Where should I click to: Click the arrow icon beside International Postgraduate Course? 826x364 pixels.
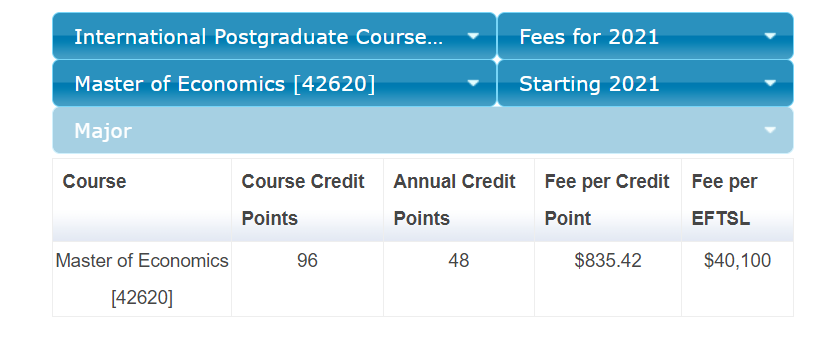[473, 36]
